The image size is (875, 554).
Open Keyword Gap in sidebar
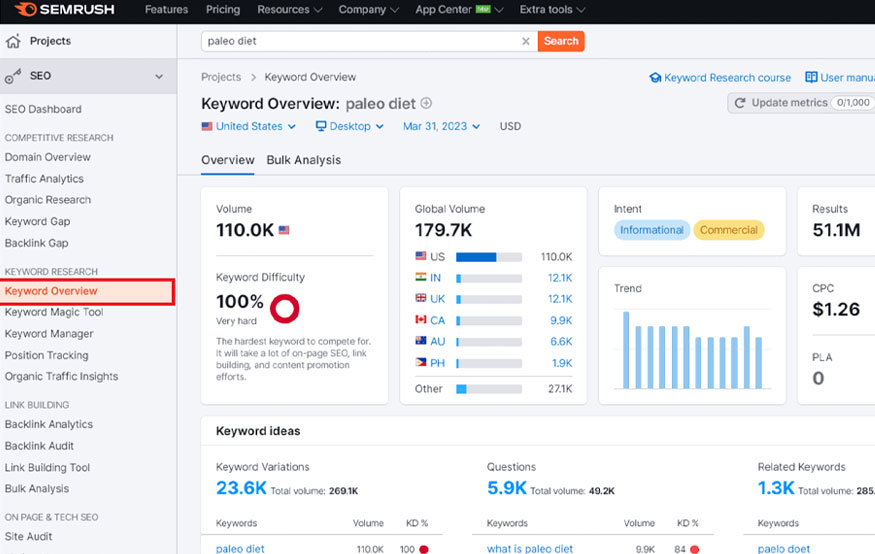(37, 221)
